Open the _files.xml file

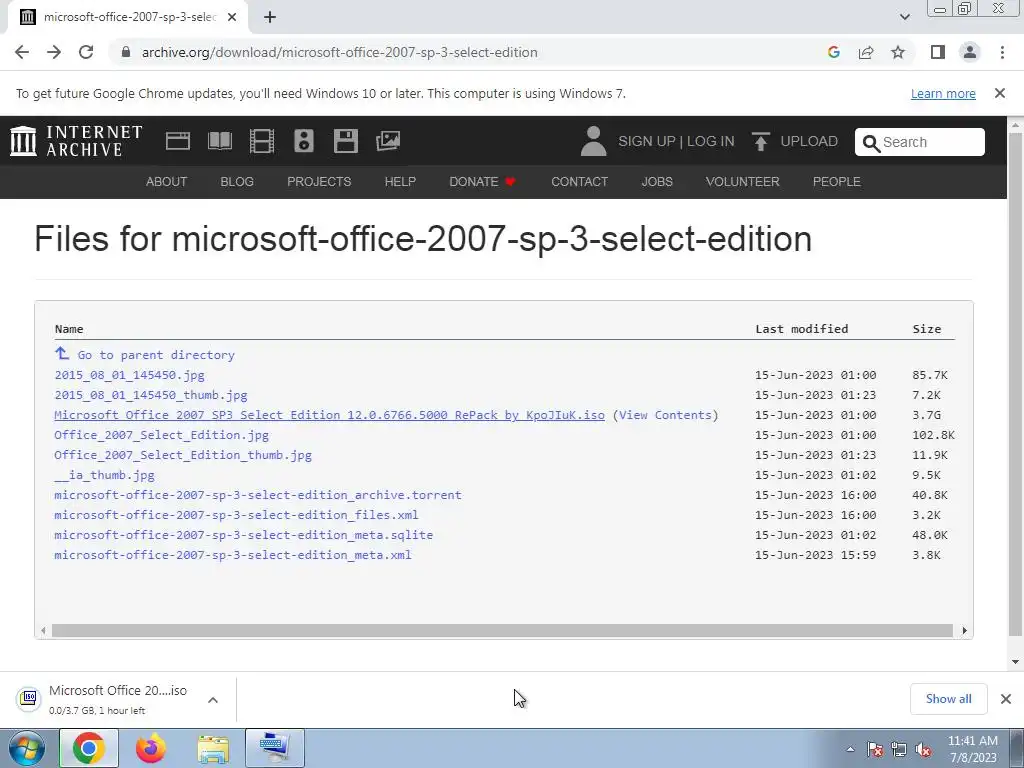click(236, 515)
